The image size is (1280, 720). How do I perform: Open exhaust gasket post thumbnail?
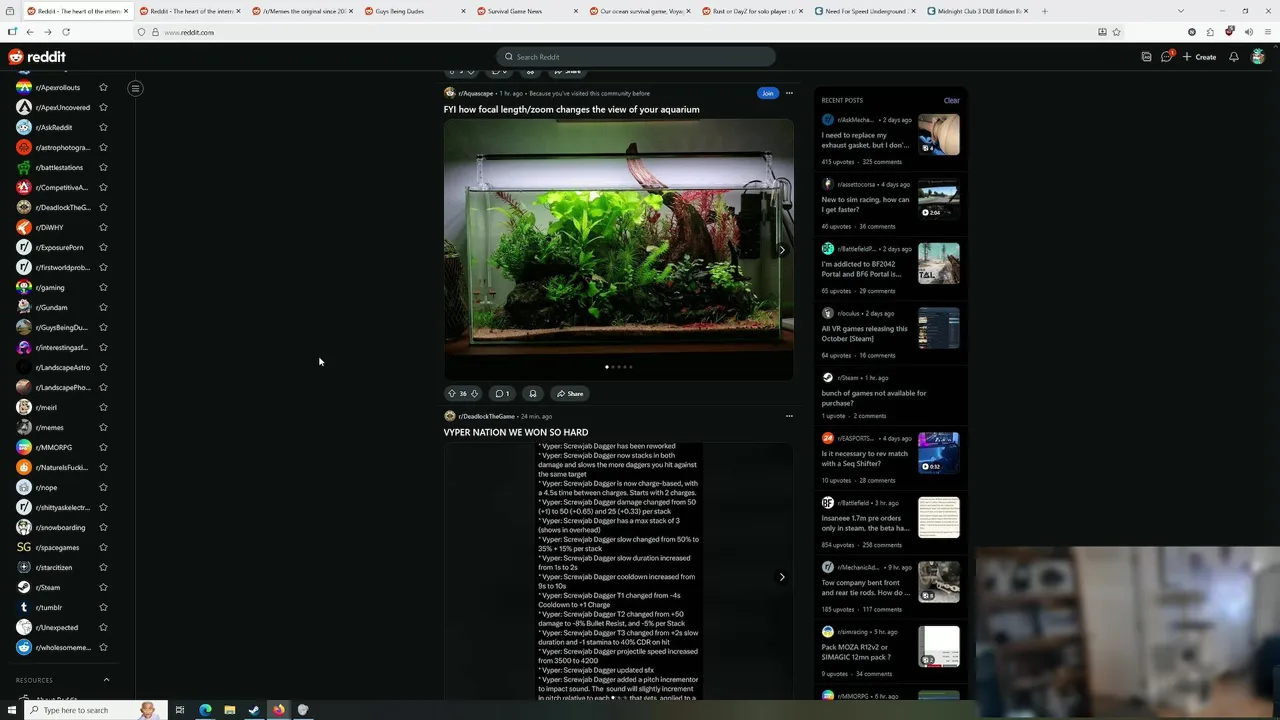click(x=939, y=135)
